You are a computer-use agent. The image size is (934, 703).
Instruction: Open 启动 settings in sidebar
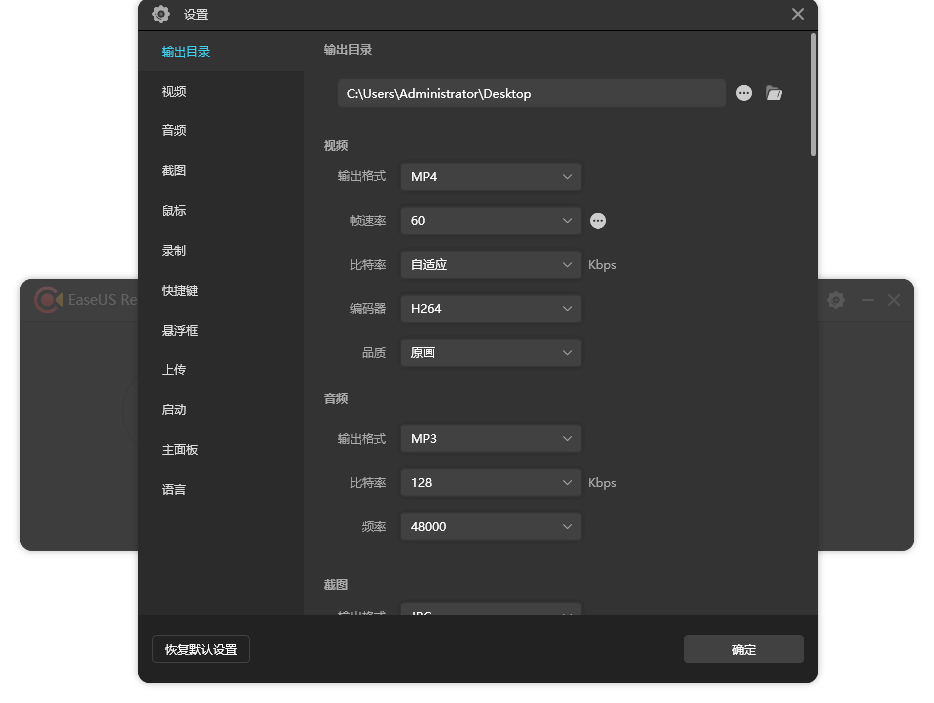174,410
